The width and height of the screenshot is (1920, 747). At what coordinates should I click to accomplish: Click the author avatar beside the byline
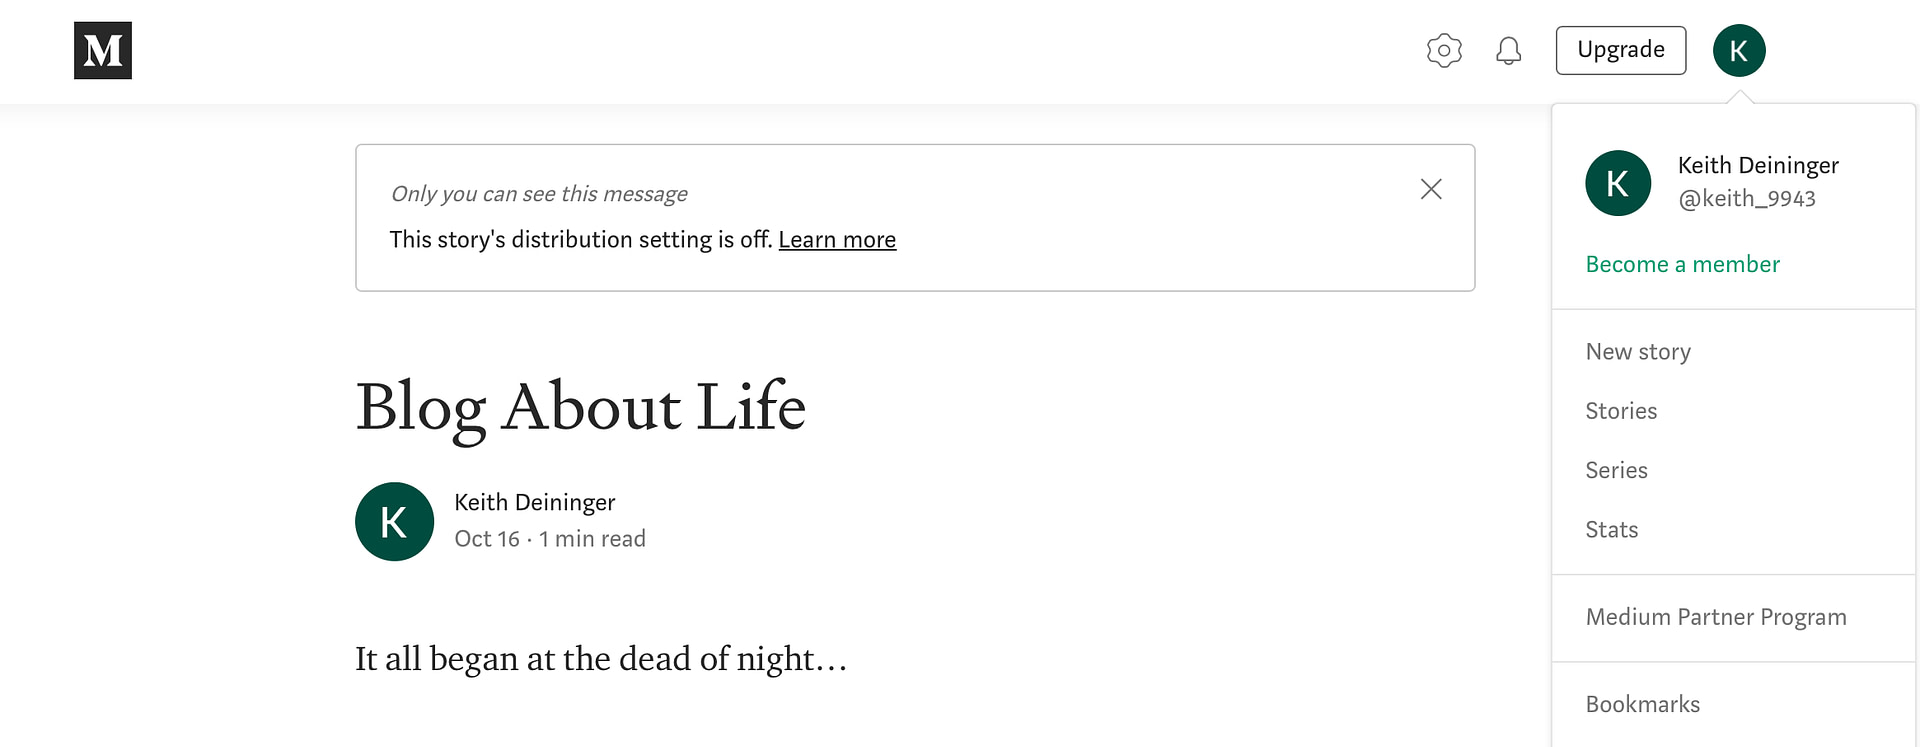coord(394,522)
